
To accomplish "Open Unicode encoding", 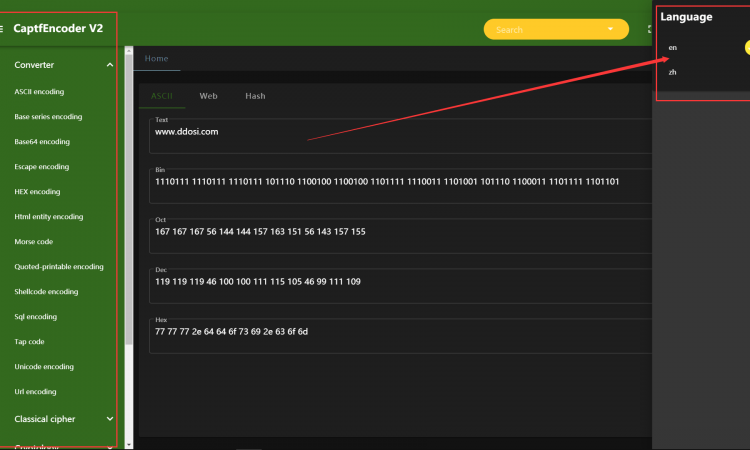I will point(44,367).
